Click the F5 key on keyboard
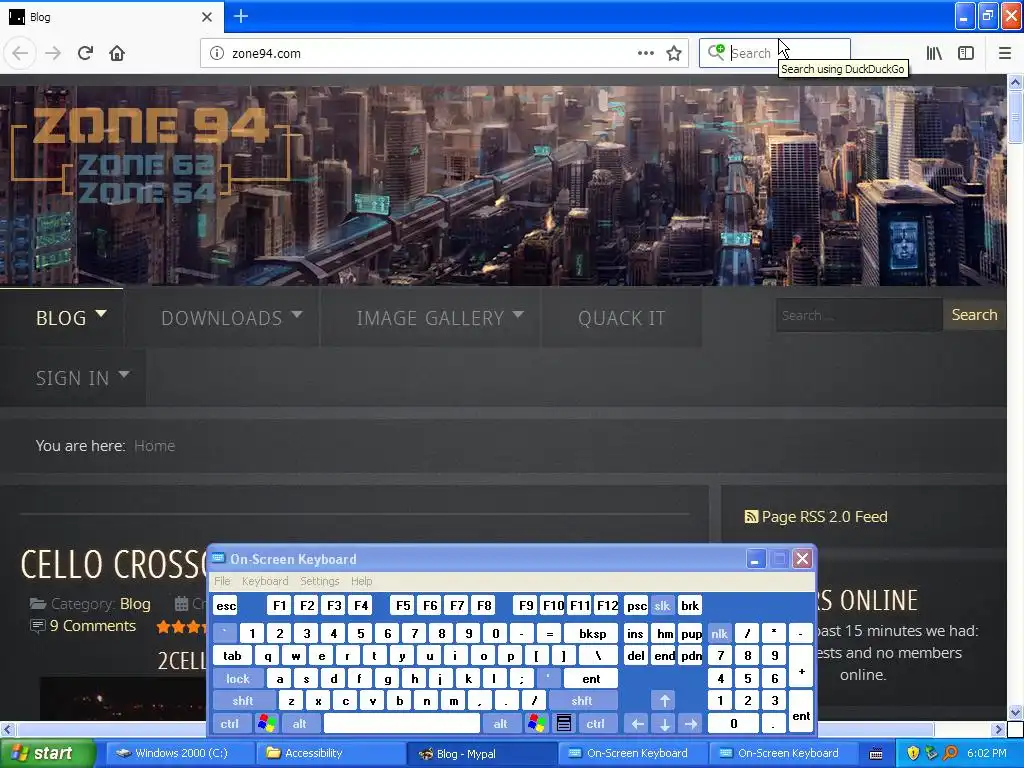Image resolution: width=1024 pixels, height=768 pixels. [x=403, y=605]
